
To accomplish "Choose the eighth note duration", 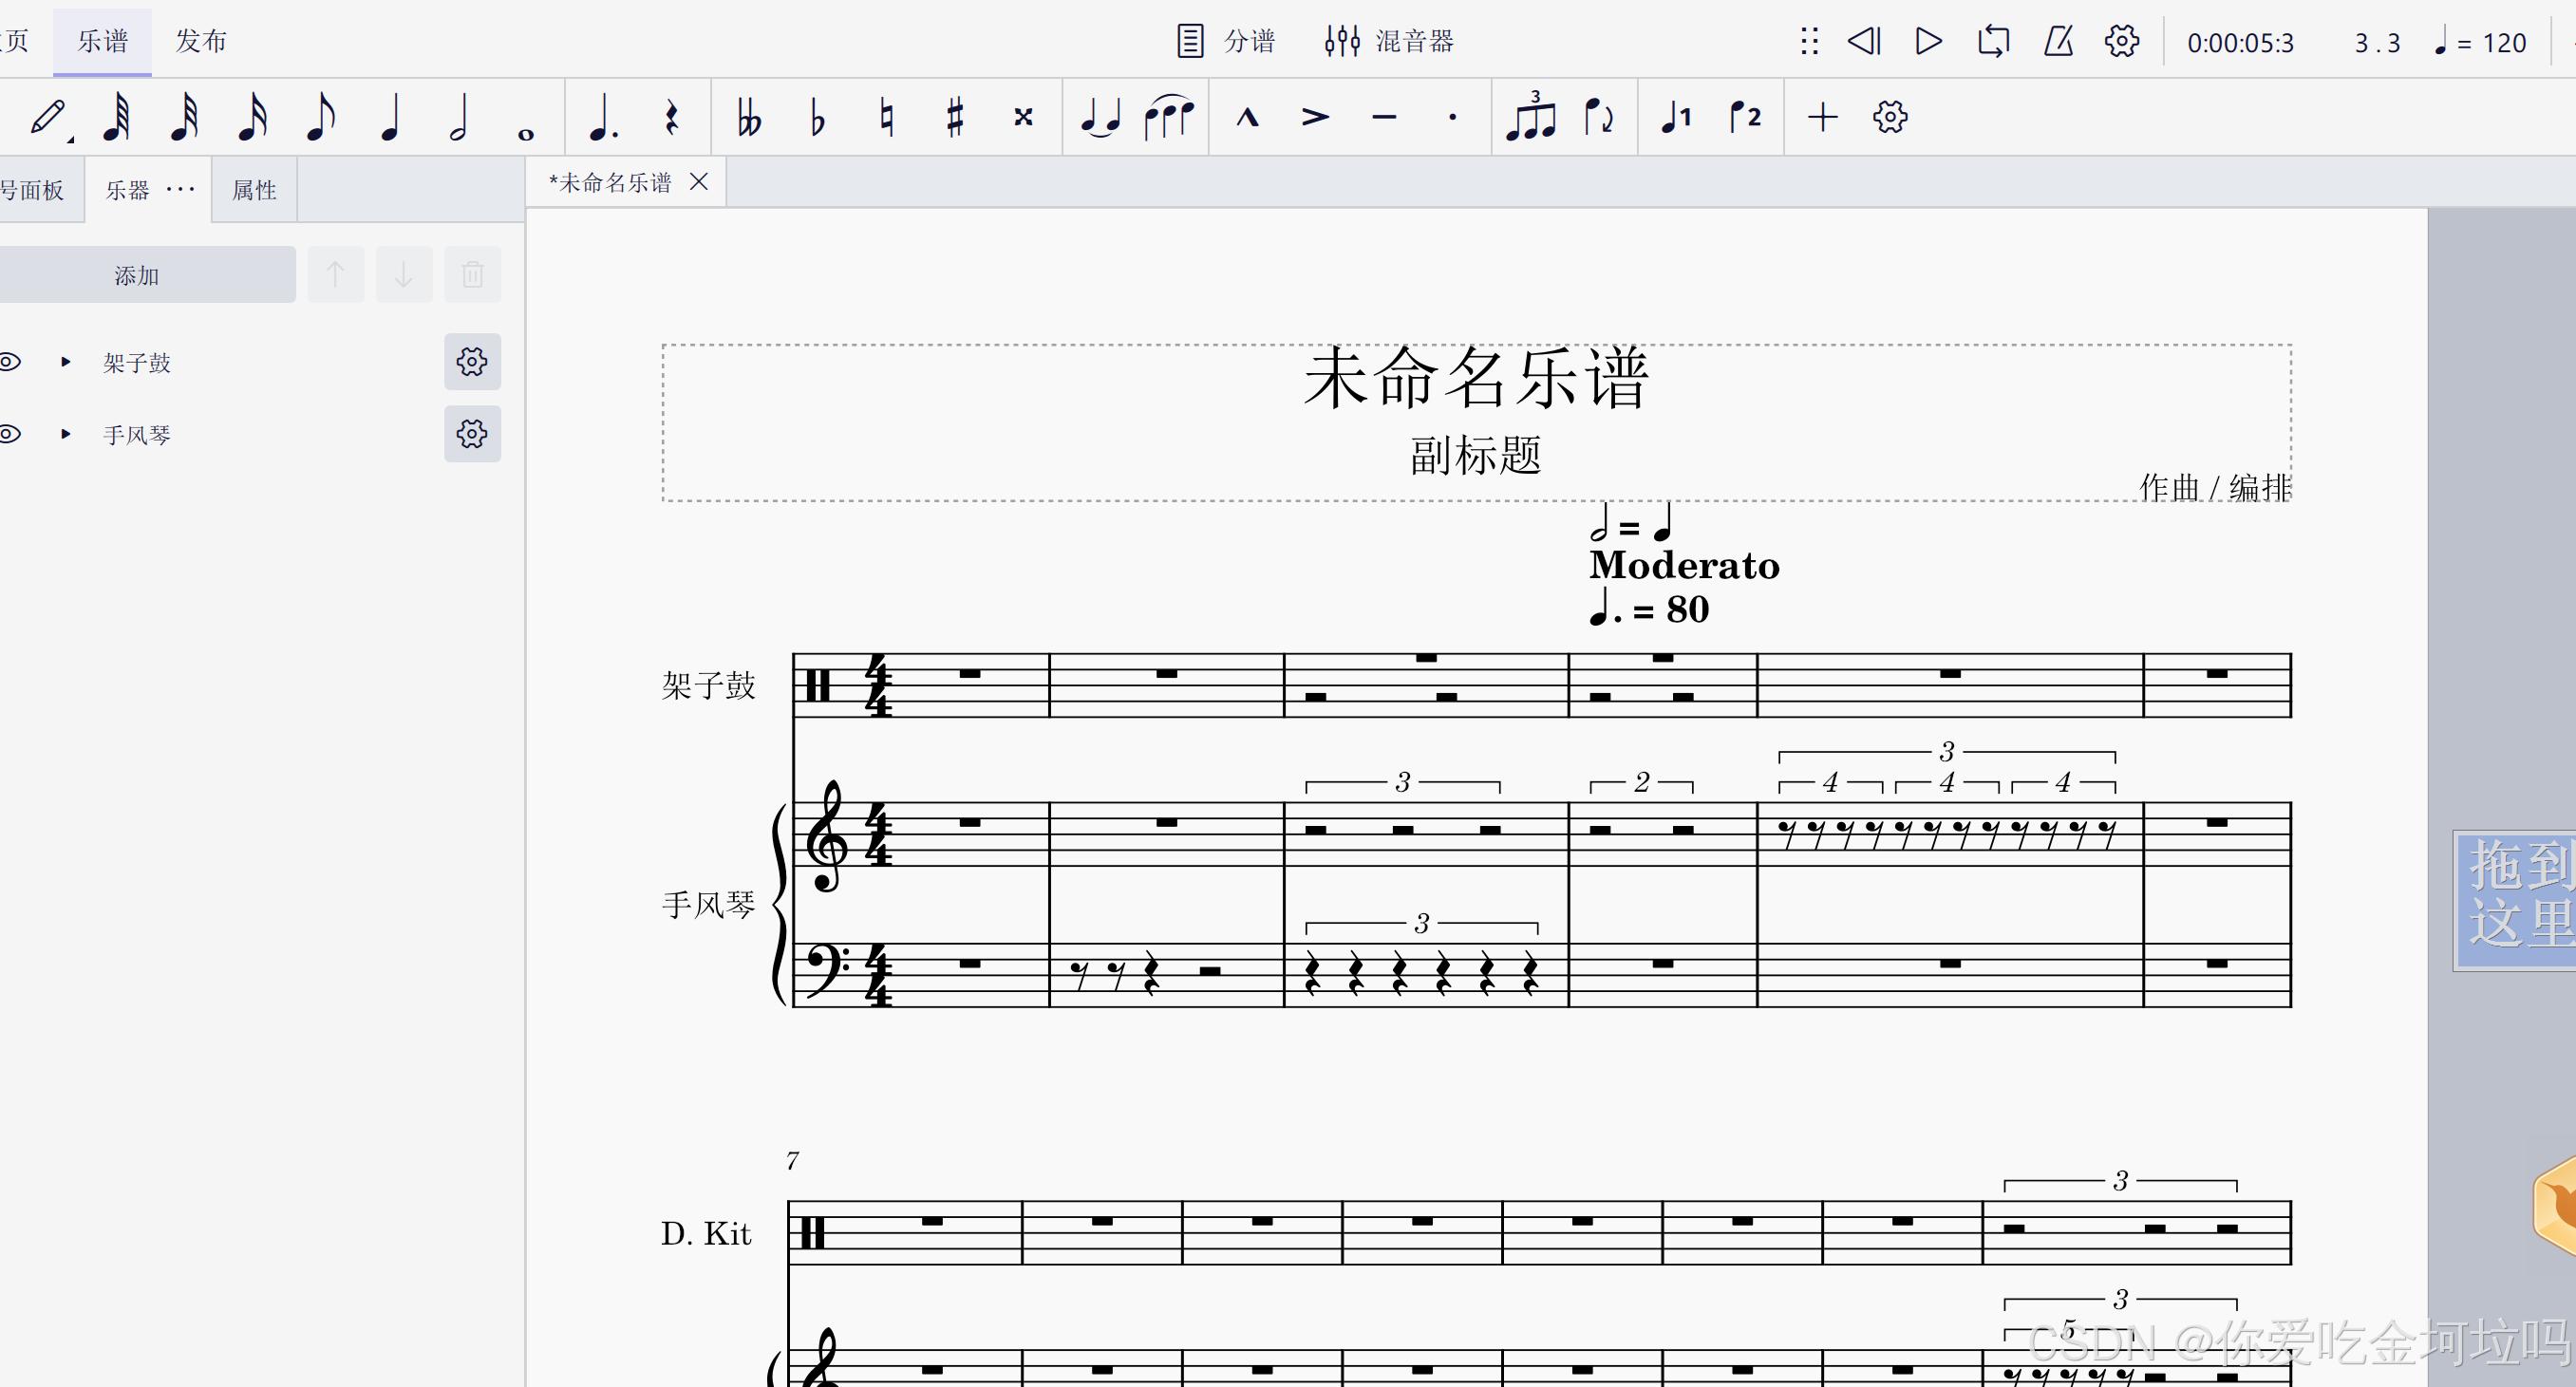I will (319, 117).
